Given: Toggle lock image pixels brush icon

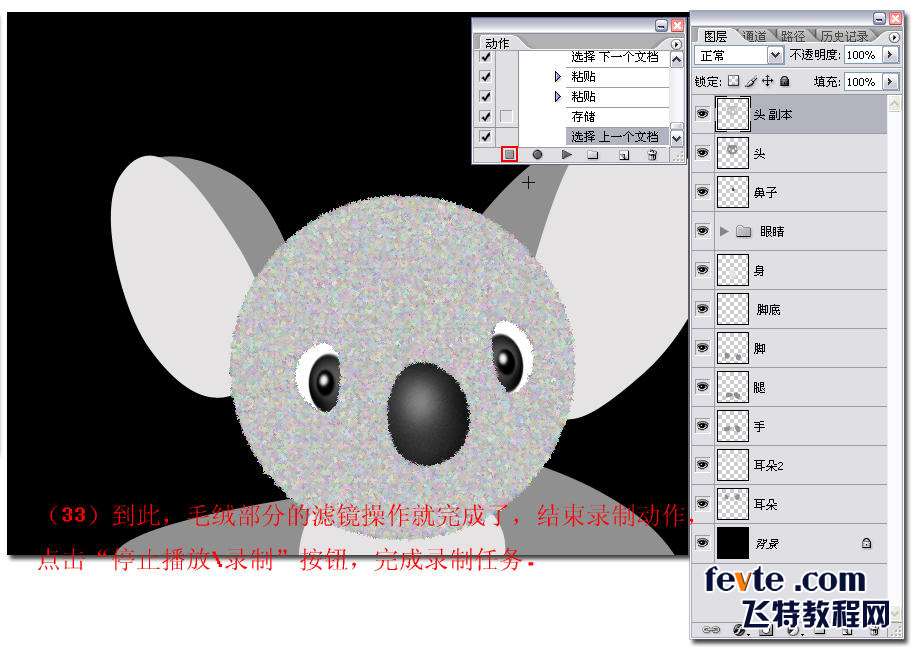Looking at the screenshot, I should (751, 81).
